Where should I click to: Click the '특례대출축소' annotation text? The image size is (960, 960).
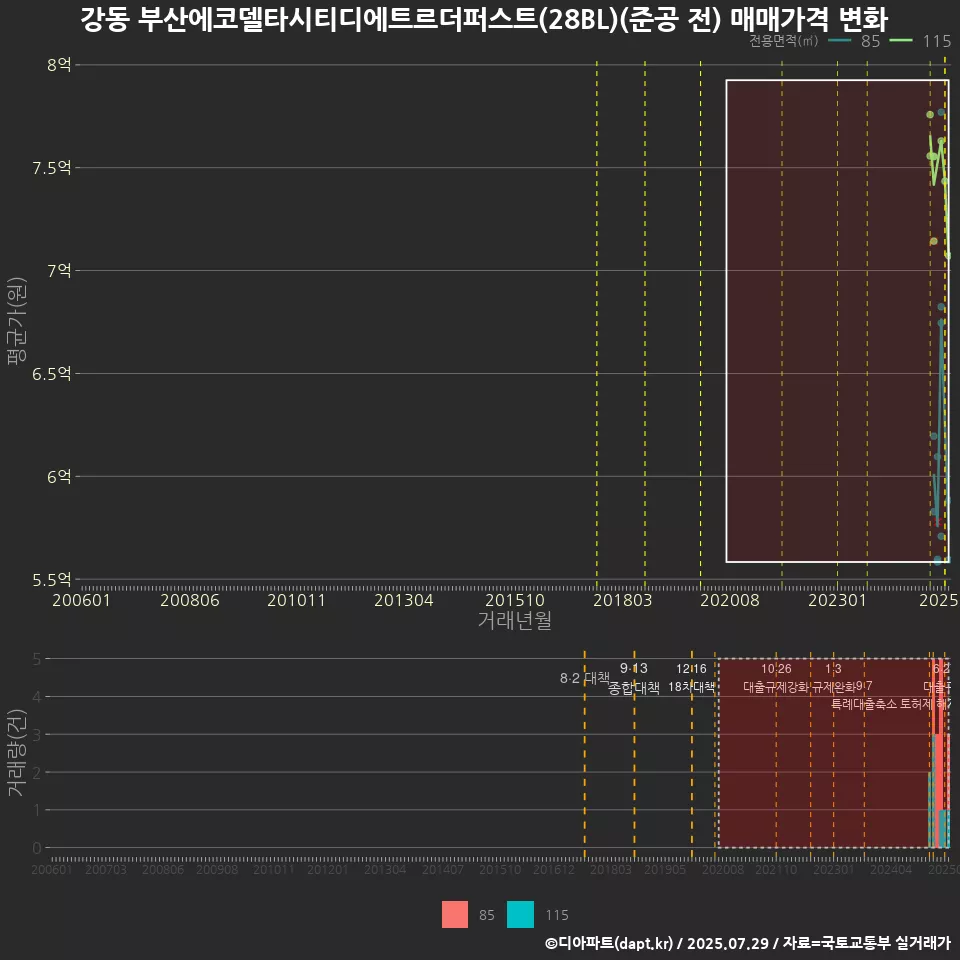864,704
